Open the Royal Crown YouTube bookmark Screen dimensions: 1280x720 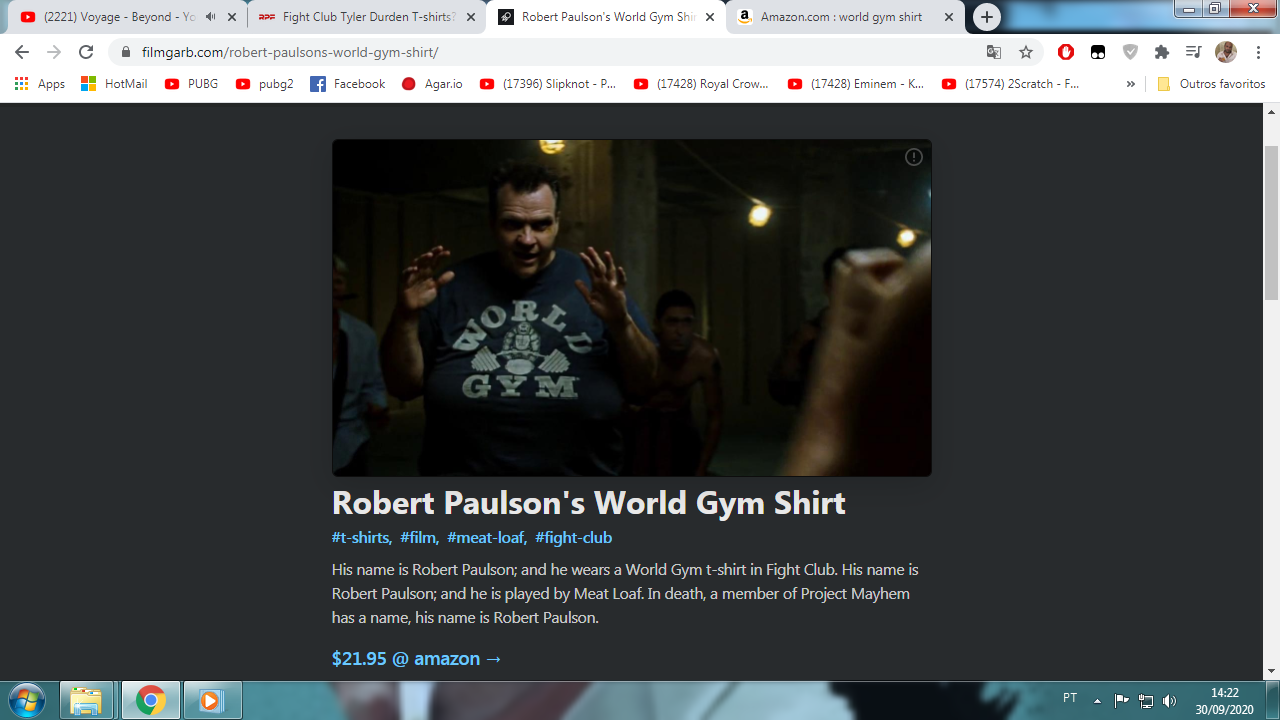pyautogui.click(x=703, y=84)
